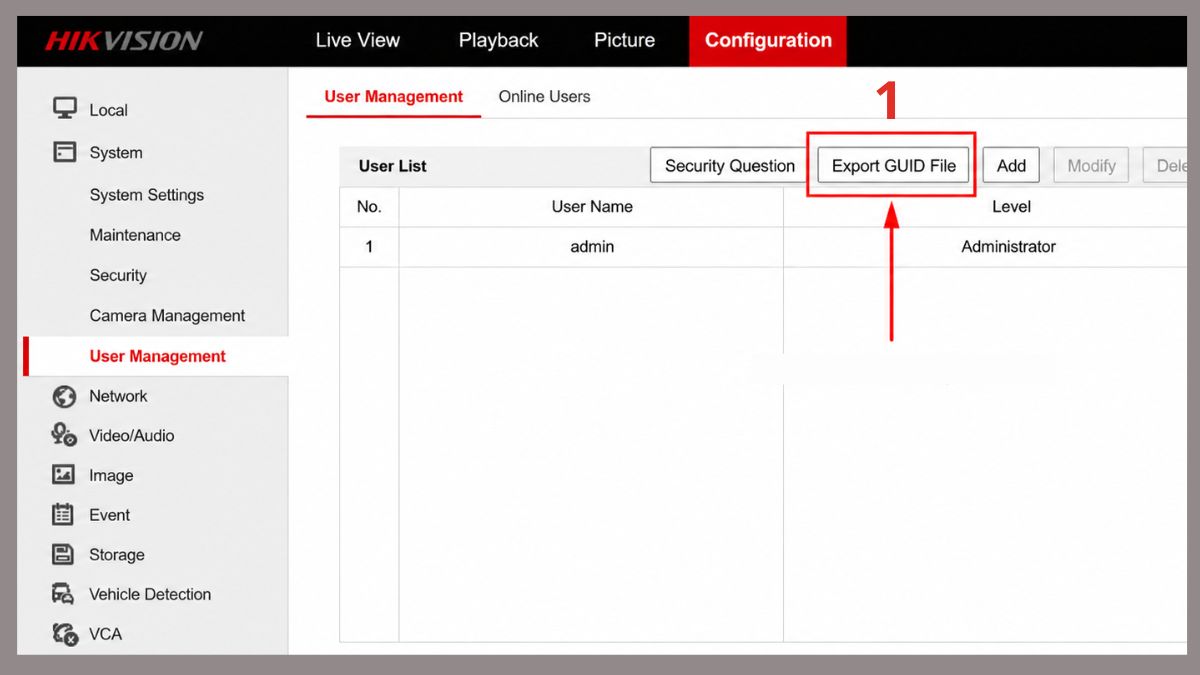Click the Security Question button
The width and height of the screenshot is (1200, 675).
(730, 166)
